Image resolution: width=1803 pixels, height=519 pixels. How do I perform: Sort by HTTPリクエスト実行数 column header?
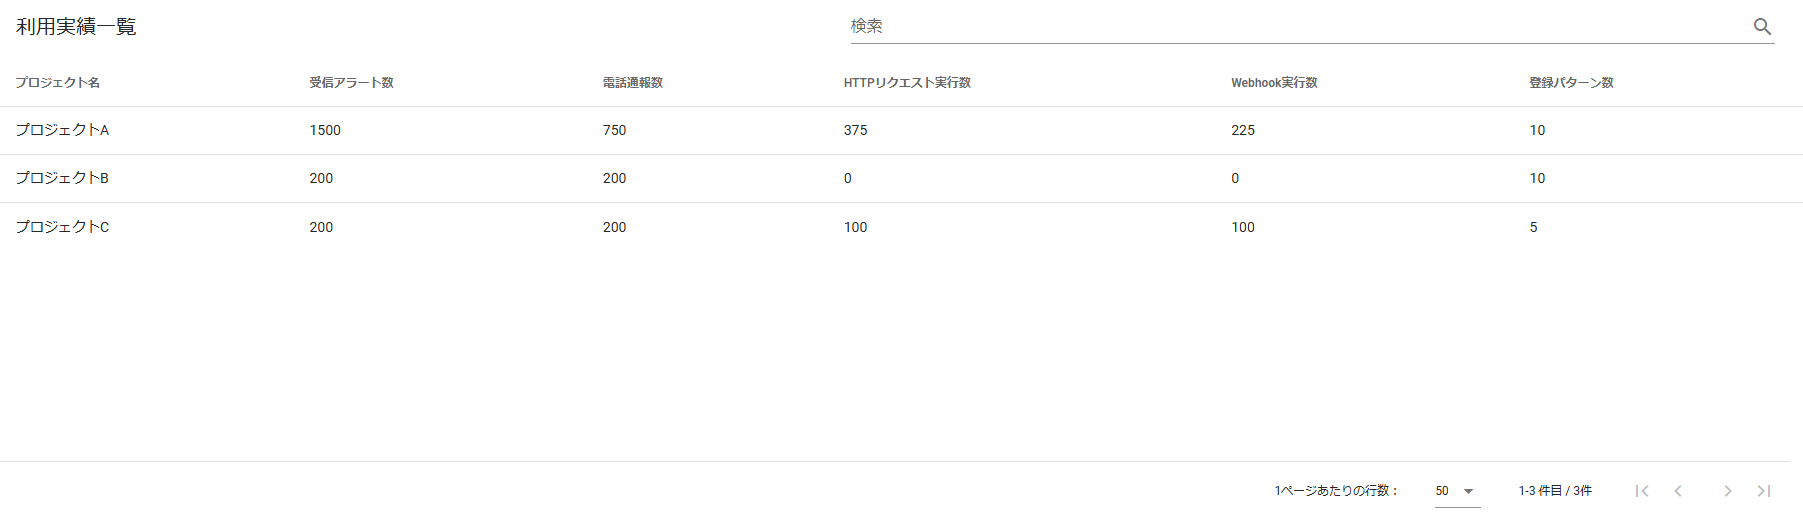point(907,83)
